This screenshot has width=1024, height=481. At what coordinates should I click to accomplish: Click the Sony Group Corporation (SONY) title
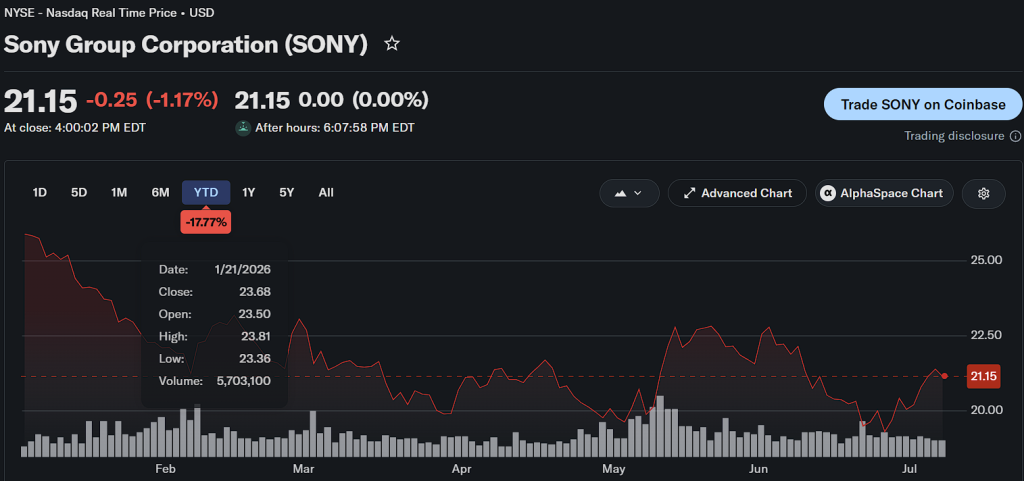185,44
